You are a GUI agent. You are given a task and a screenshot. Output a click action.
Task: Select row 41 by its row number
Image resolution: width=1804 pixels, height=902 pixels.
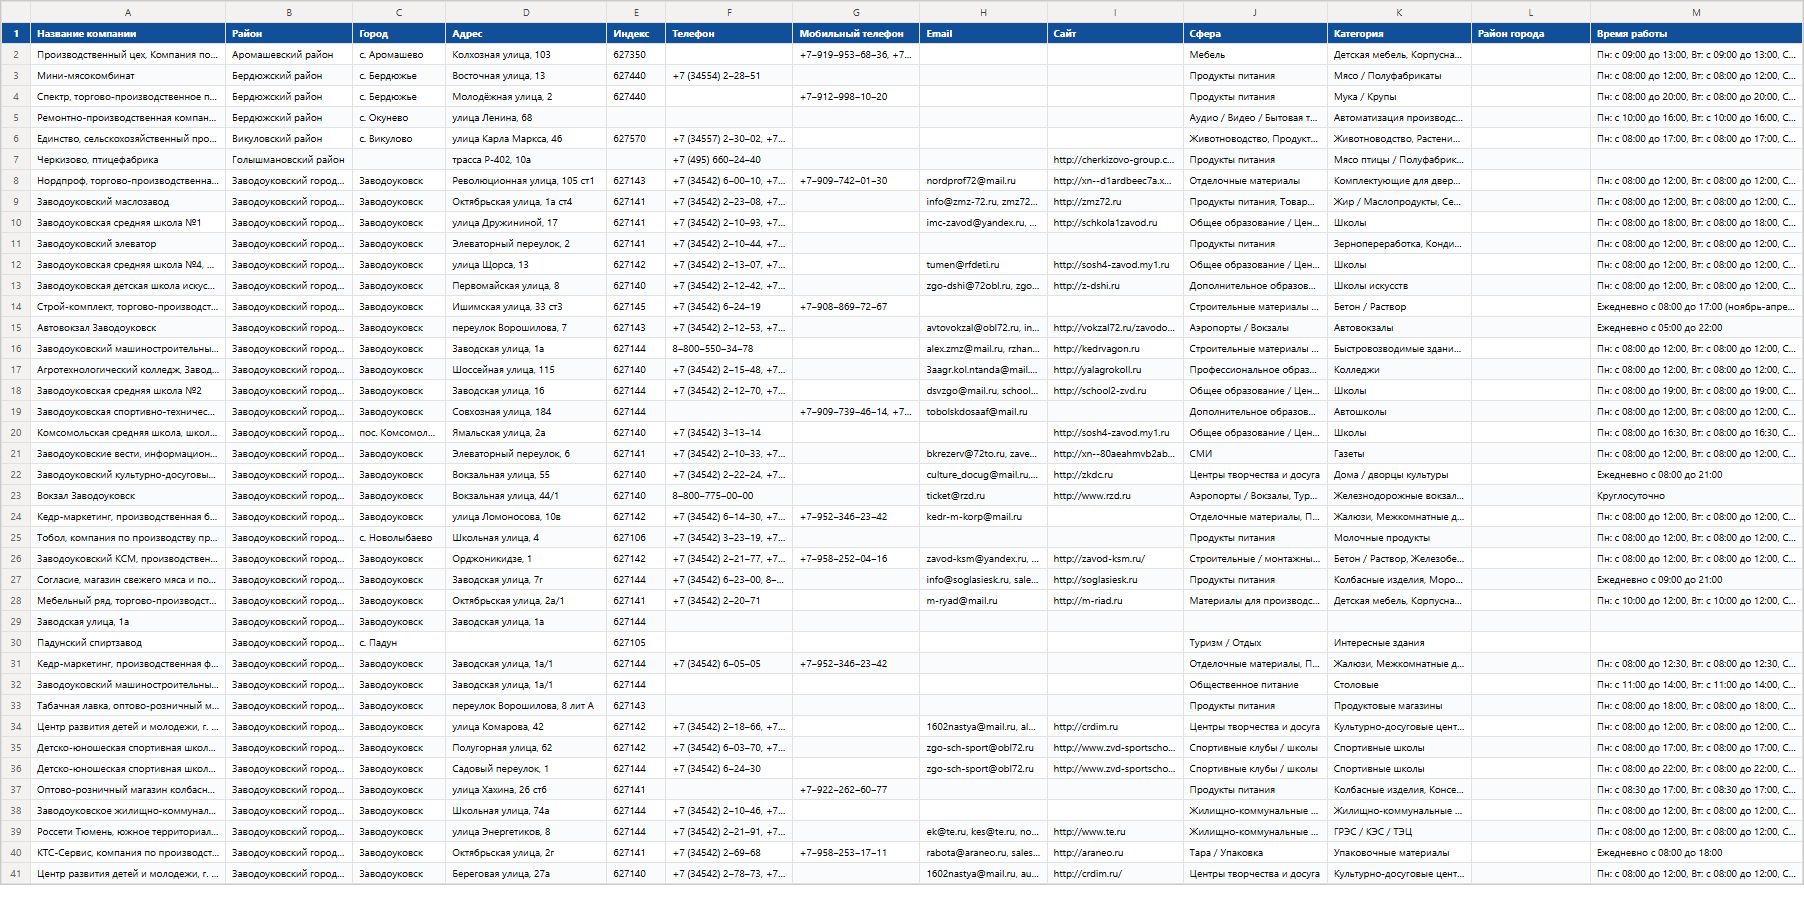[x=15, y=874]
